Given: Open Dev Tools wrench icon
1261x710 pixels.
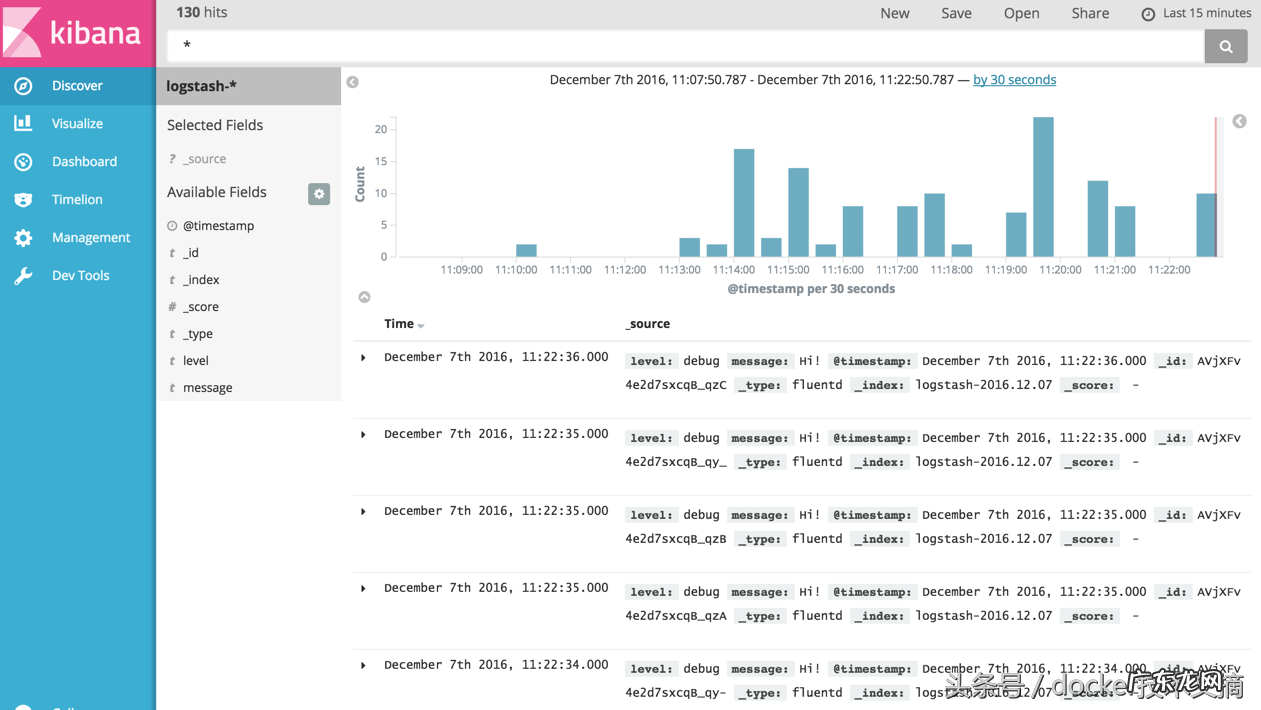Looking at the screenshot, I should (x=23, y=275).
